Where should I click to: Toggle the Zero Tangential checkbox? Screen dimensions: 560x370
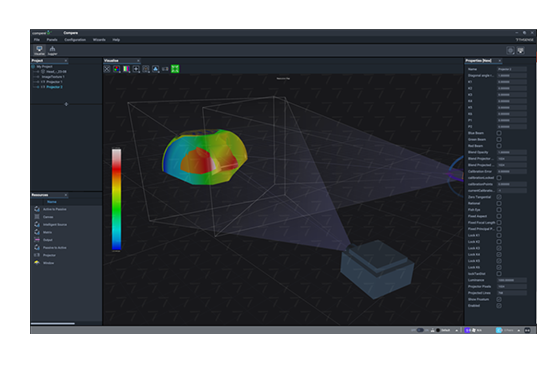[499, 197]
